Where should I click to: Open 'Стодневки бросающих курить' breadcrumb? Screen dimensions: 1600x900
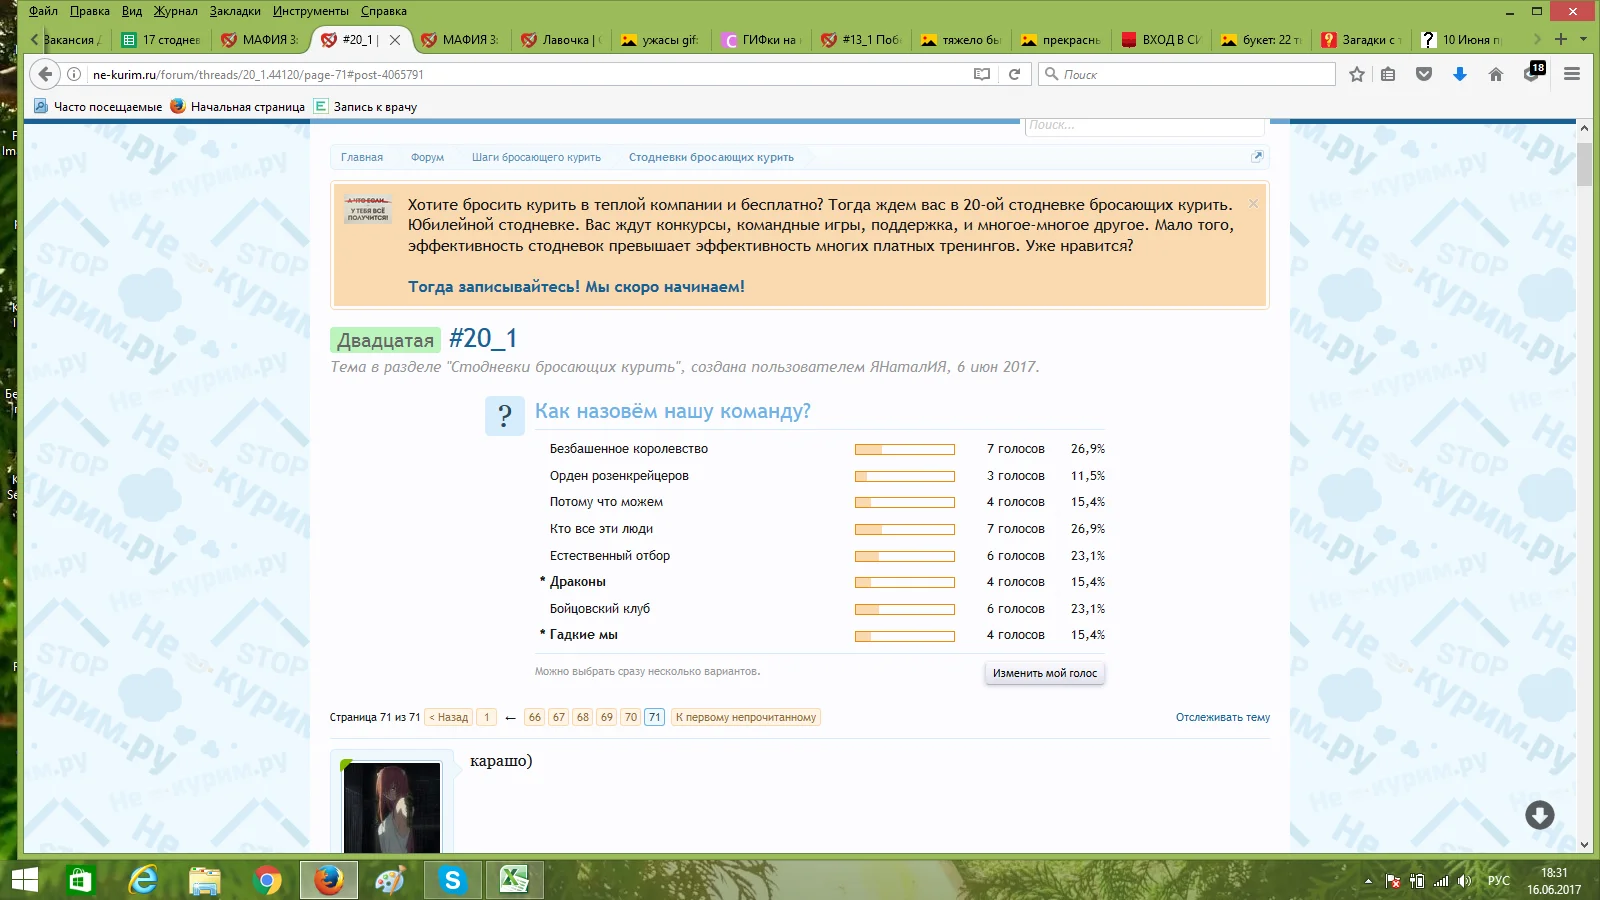[x=711, y=157]
